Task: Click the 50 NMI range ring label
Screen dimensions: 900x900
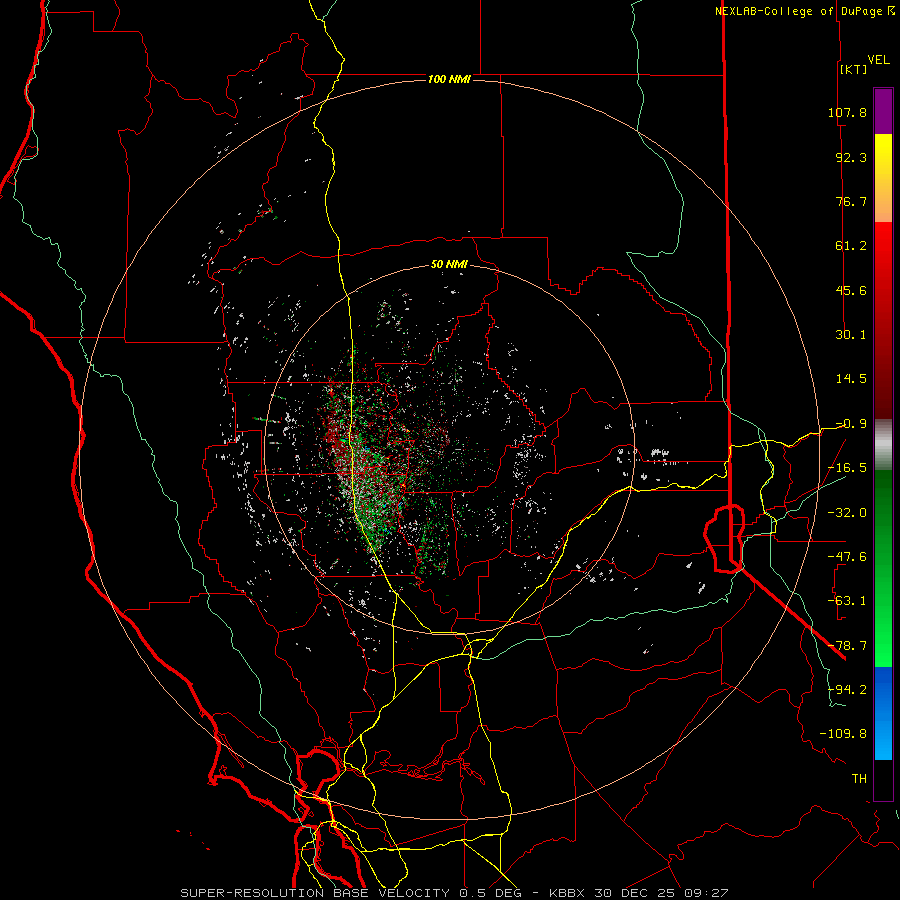Action: 449,265
